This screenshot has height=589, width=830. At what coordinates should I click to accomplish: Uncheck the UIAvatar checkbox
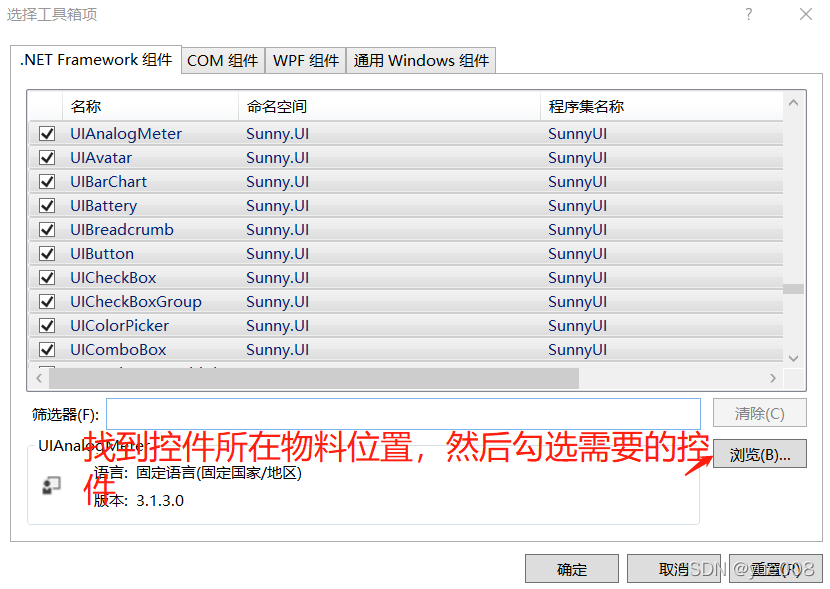[47, 158]
